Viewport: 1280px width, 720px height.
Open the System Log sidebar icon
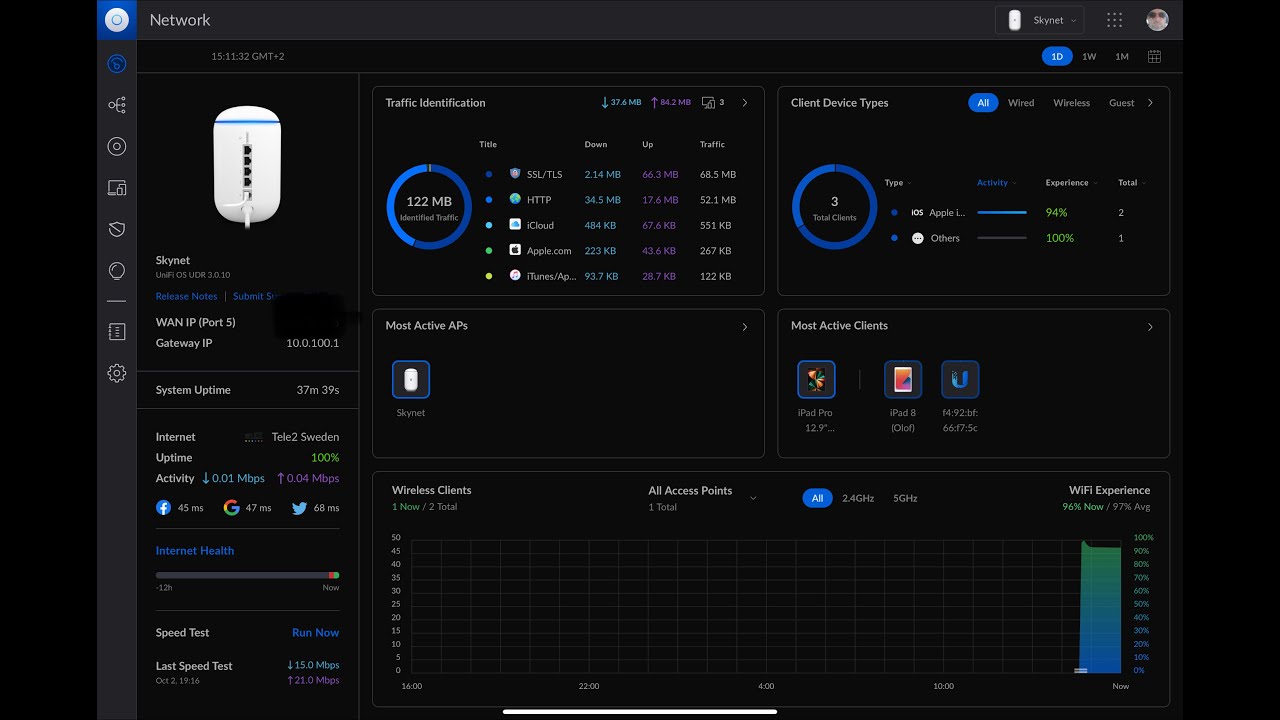tap(117, 332)
